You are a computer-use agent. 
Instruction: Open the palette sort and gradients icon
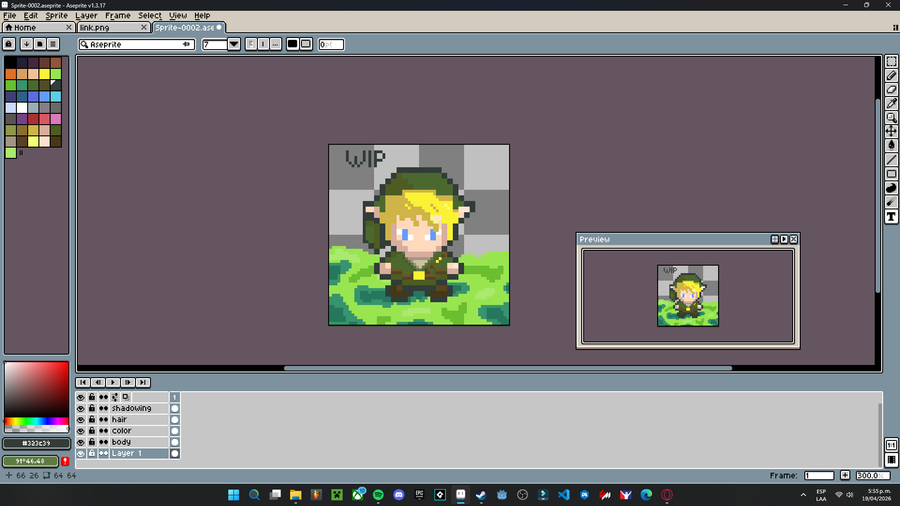pyautogui.click(x=26, y=44)
